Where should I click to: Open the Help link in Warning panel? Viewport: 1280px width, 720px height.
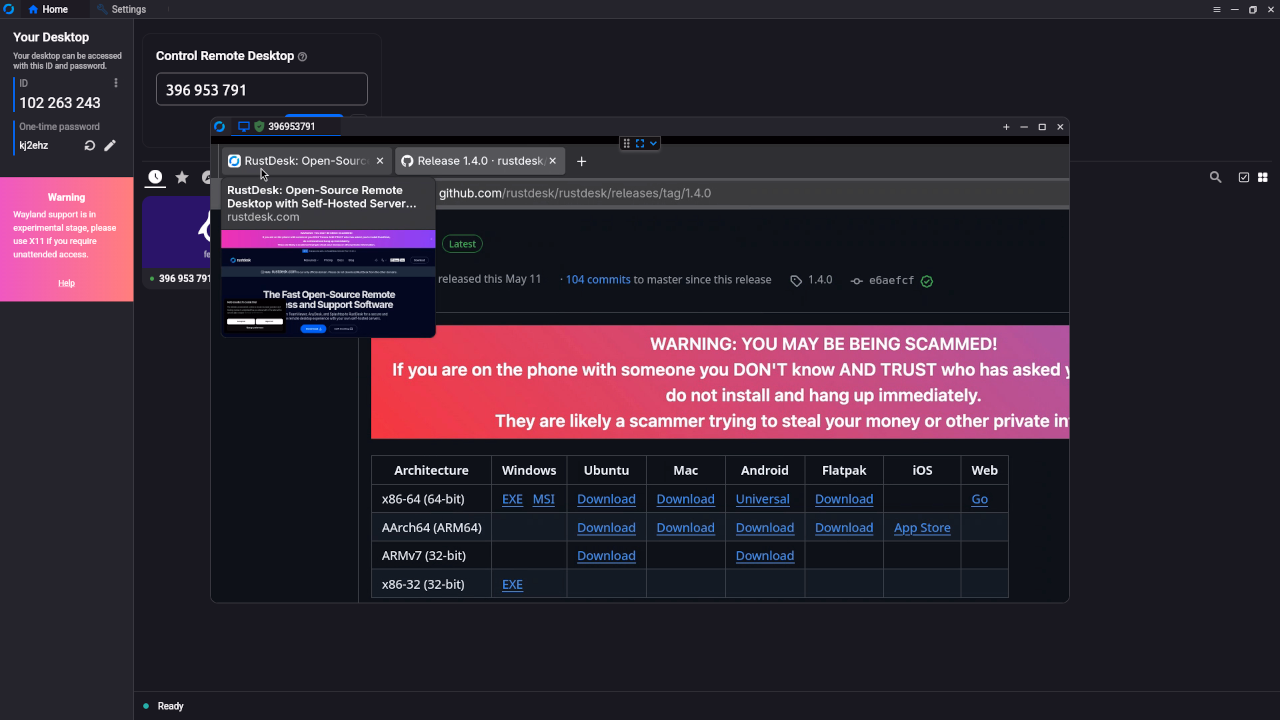66,283
